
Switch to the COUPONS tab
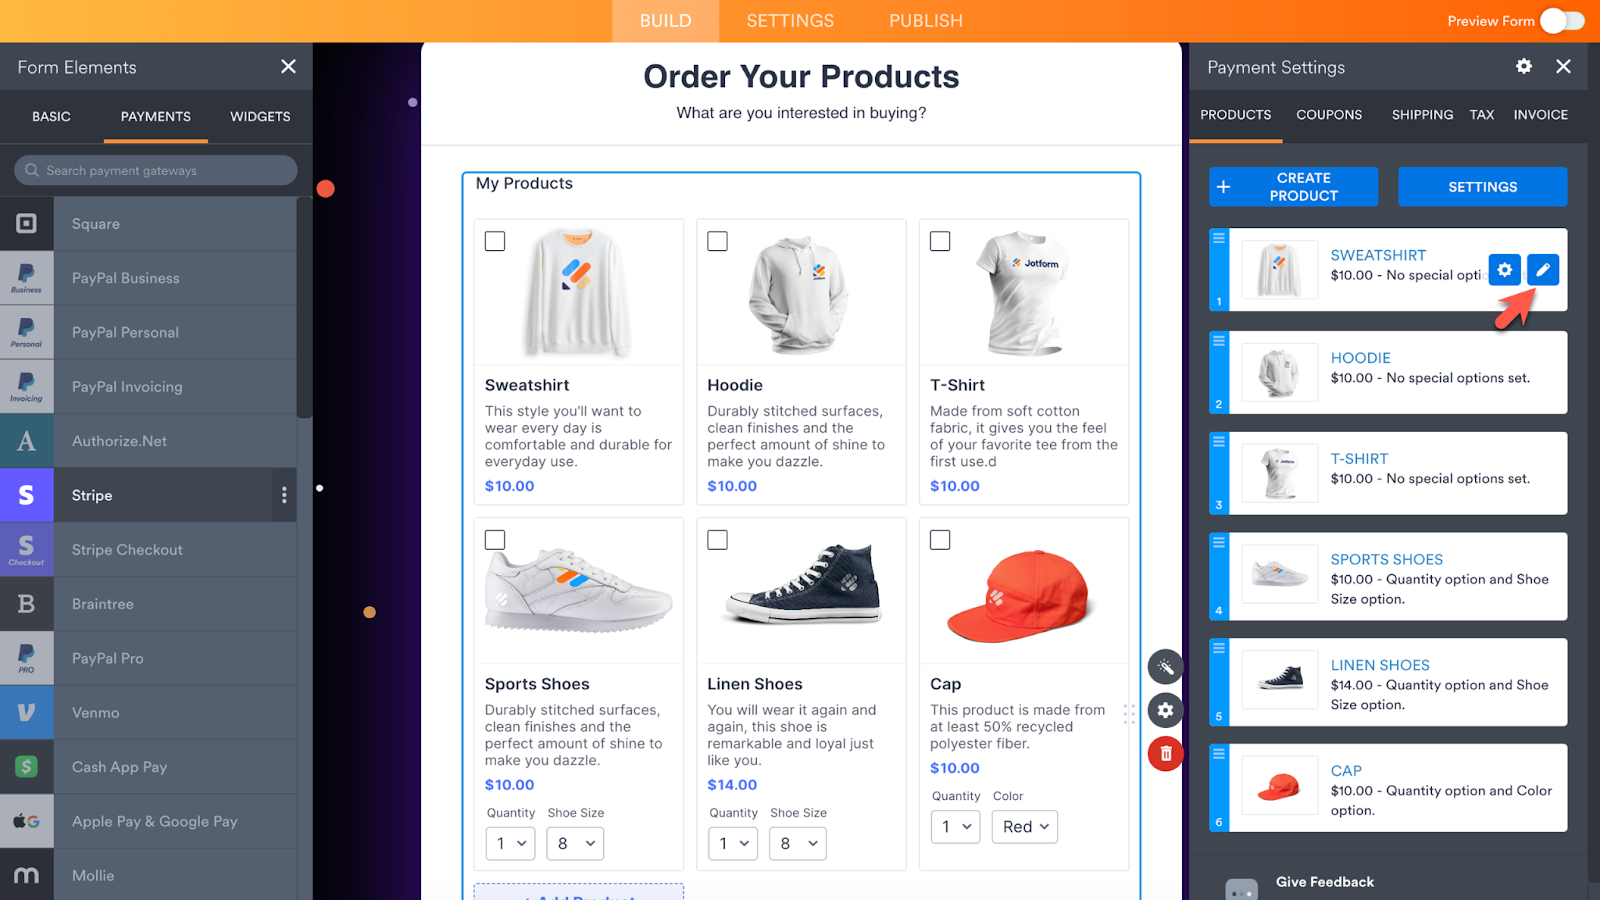pyautogui.click(x=1329, y=115)
